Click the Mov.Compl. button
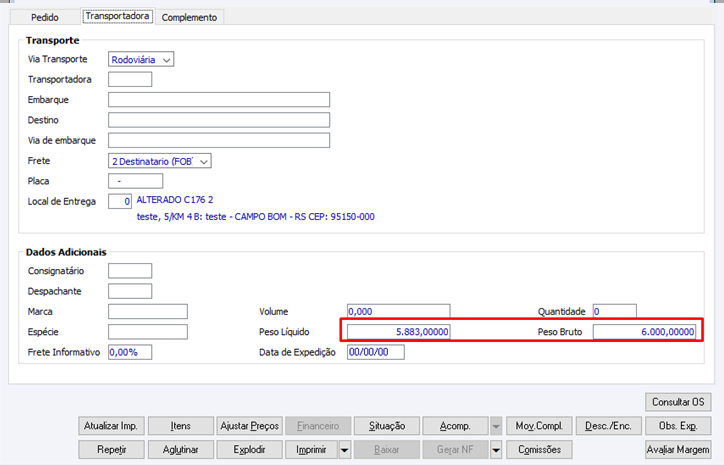The height and width of the screenshot is (465, 724). [539, 426]
